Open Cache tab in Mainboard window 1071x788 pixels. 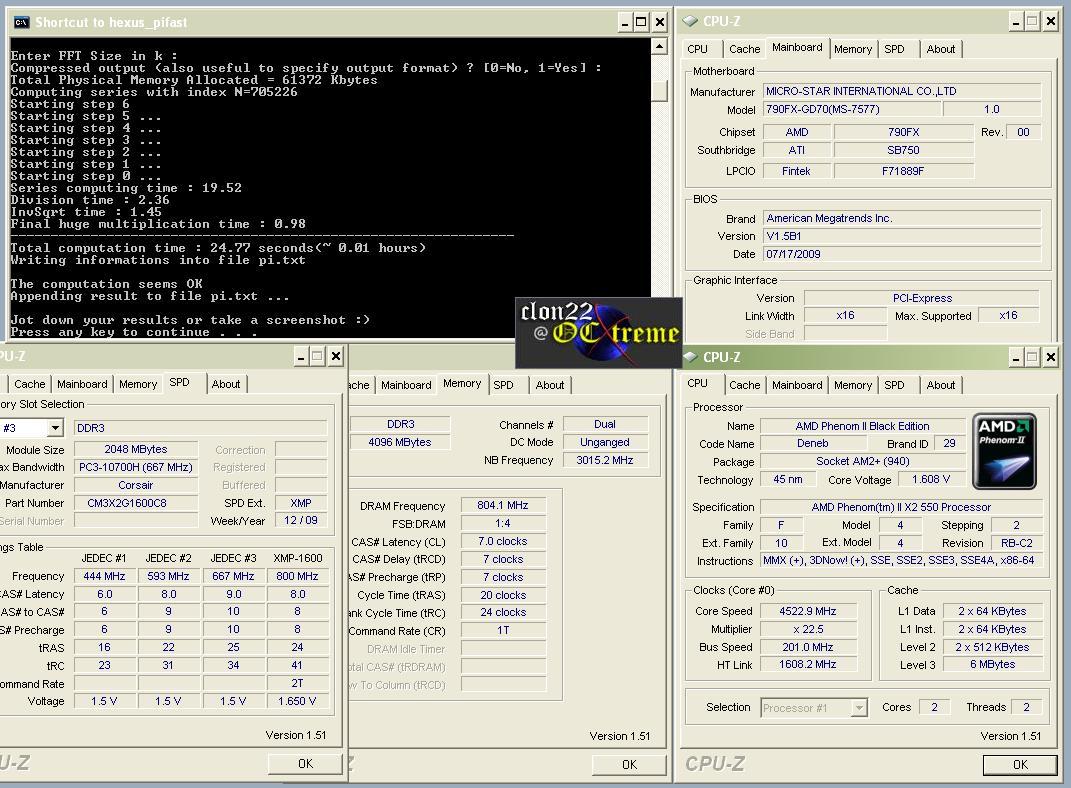point(745,49)
